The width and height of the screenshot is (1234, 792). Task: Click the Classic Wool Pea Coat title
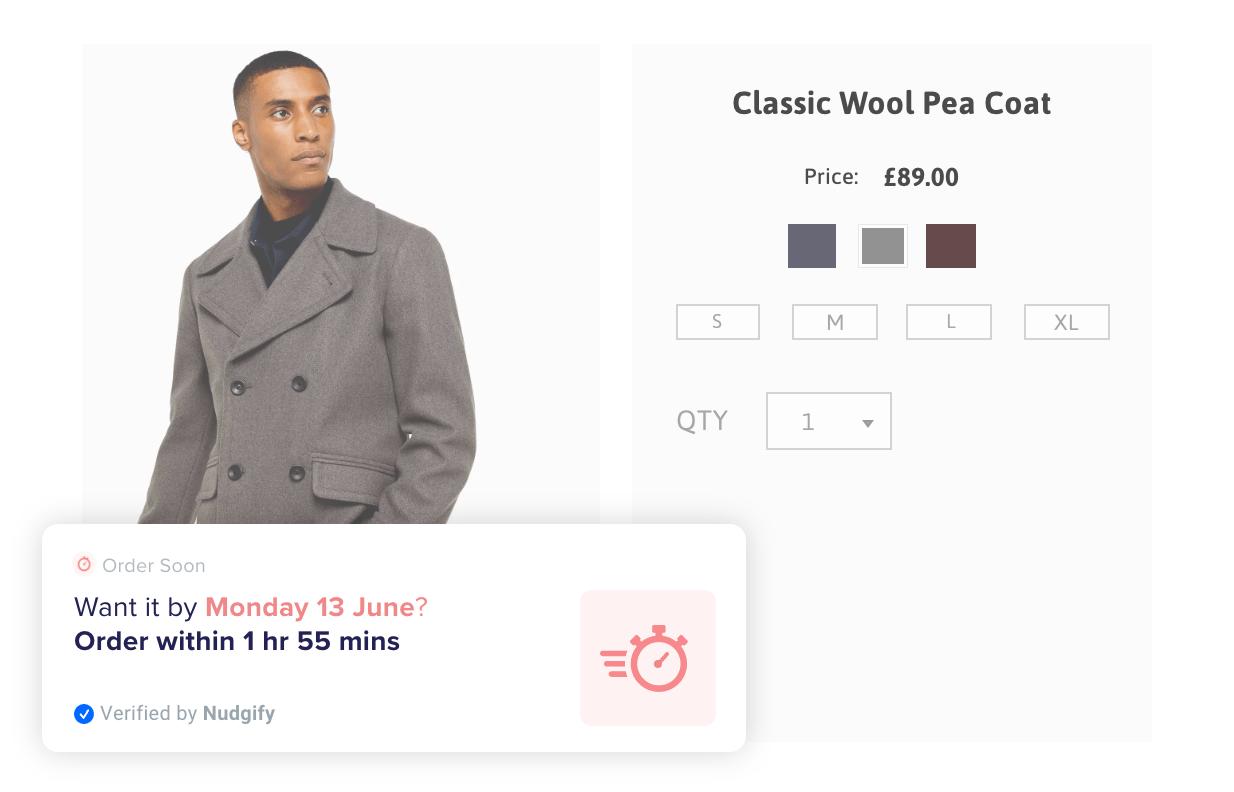[x=891, y=103]
